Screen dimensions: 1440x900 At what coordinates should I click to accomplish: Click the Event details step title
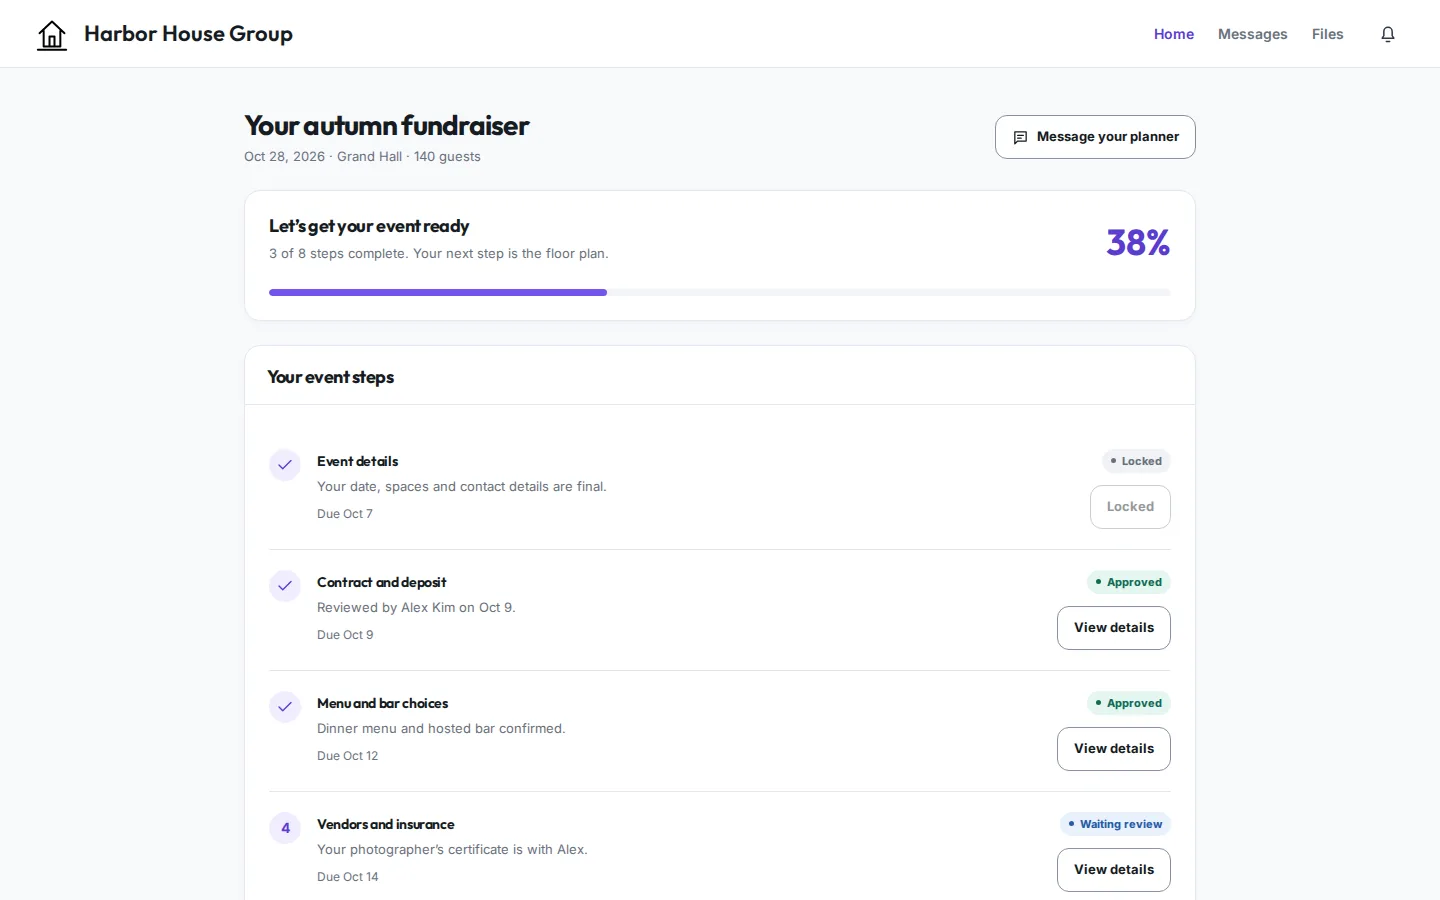pos(358,461)
